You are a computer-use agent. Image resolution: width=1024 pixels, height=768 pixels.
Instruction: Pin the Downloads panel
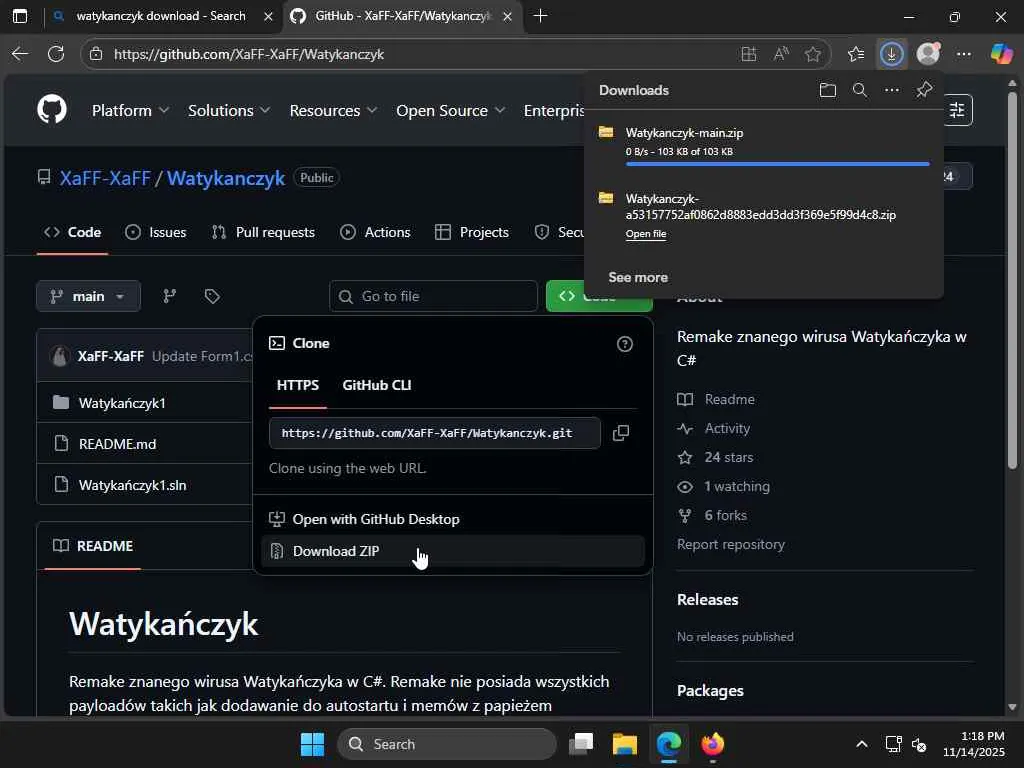pos(924,90)
